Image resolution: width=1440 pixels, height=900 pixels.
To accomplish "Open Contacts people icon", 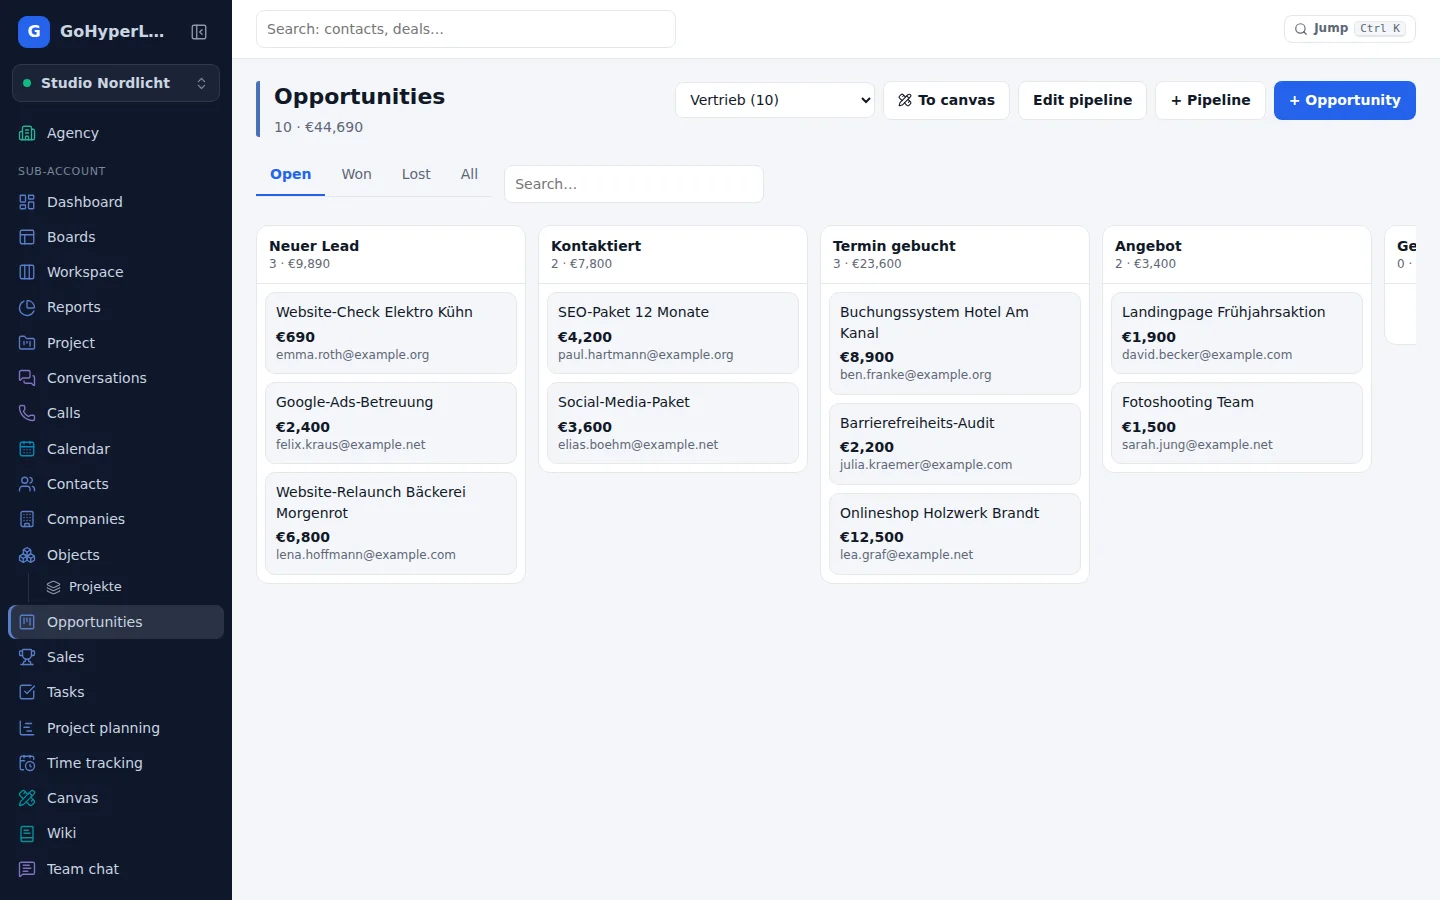I will click(27, 484).
